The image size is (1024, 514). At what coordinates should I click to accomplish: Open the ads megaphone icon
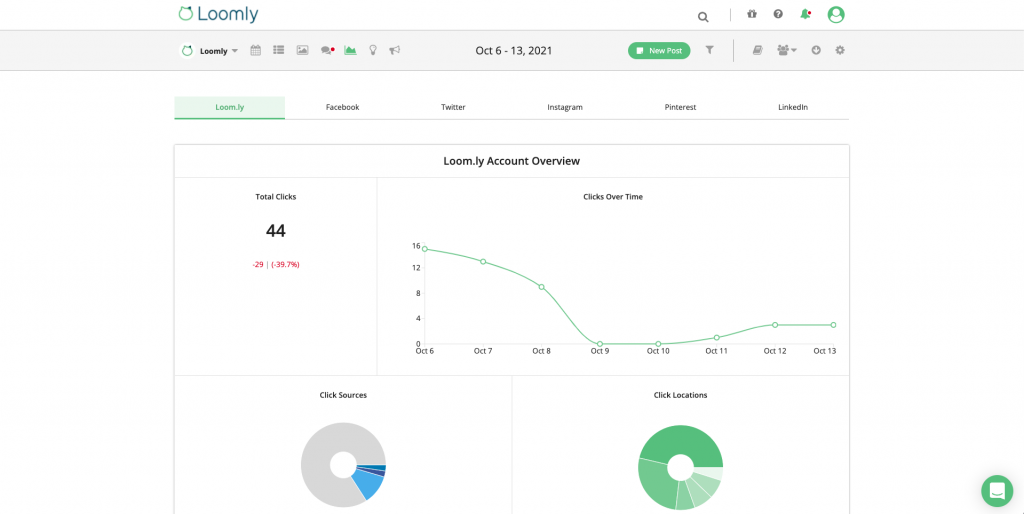click(394, 50)
